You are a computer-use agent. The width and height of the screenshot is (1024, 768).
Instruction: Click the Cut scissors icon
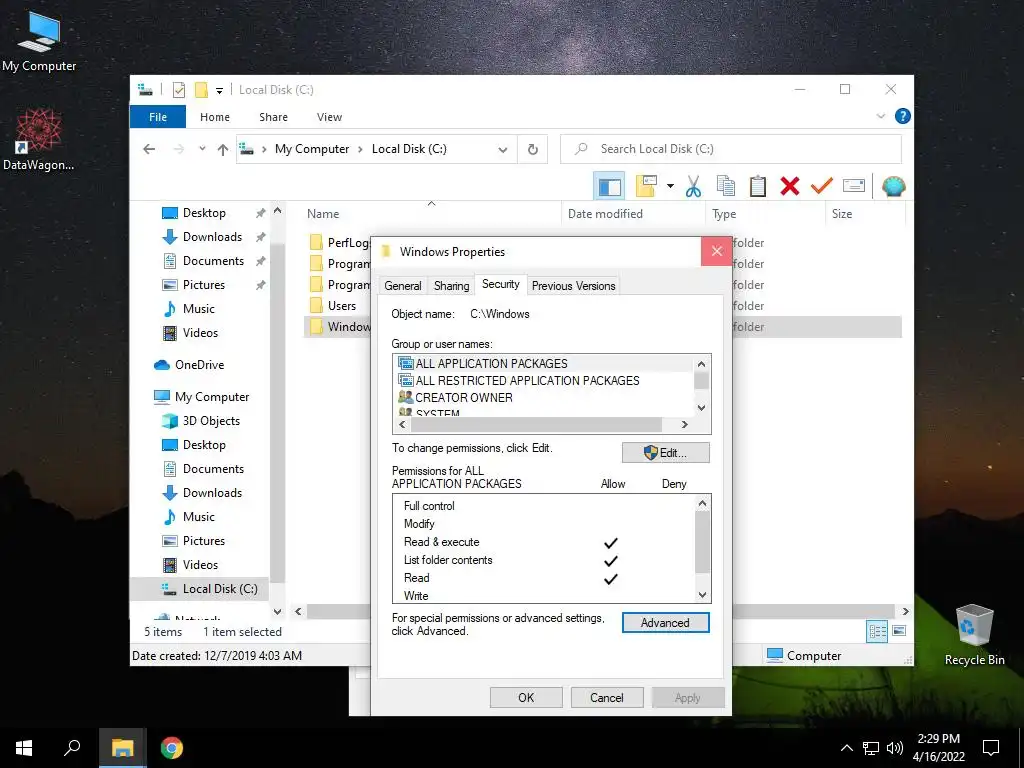click(694, 187)
